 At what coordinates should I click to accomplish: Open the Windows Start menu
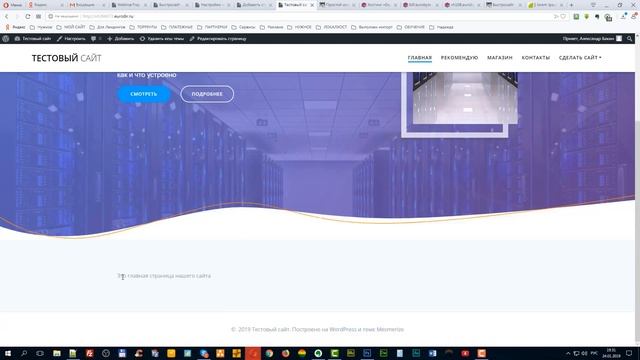(7, 353)
